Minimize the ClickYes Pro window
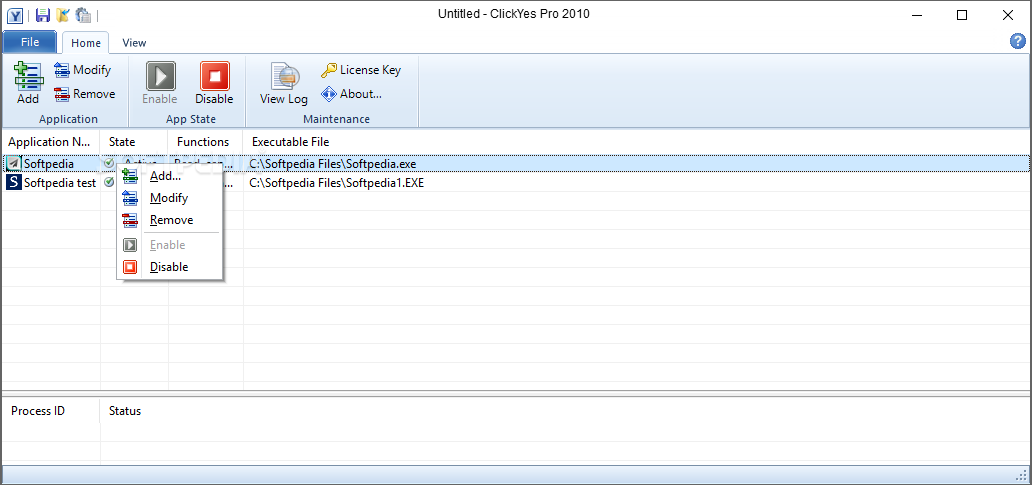The image size is (1032, 485). [x=917, y=15]
